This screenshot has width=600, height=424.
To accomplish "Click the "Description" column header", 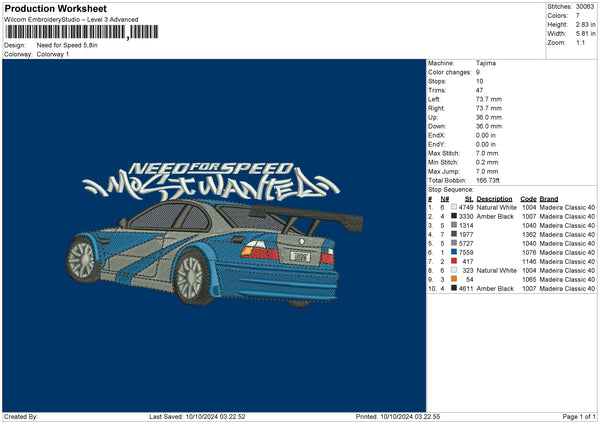I will click(494, 199).
